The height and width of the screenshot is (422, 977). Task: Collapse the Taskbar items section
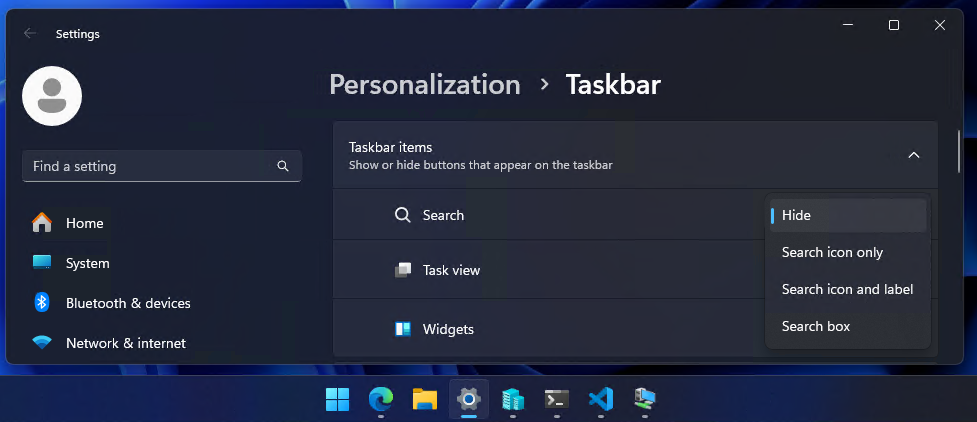[x=913, y=155]
